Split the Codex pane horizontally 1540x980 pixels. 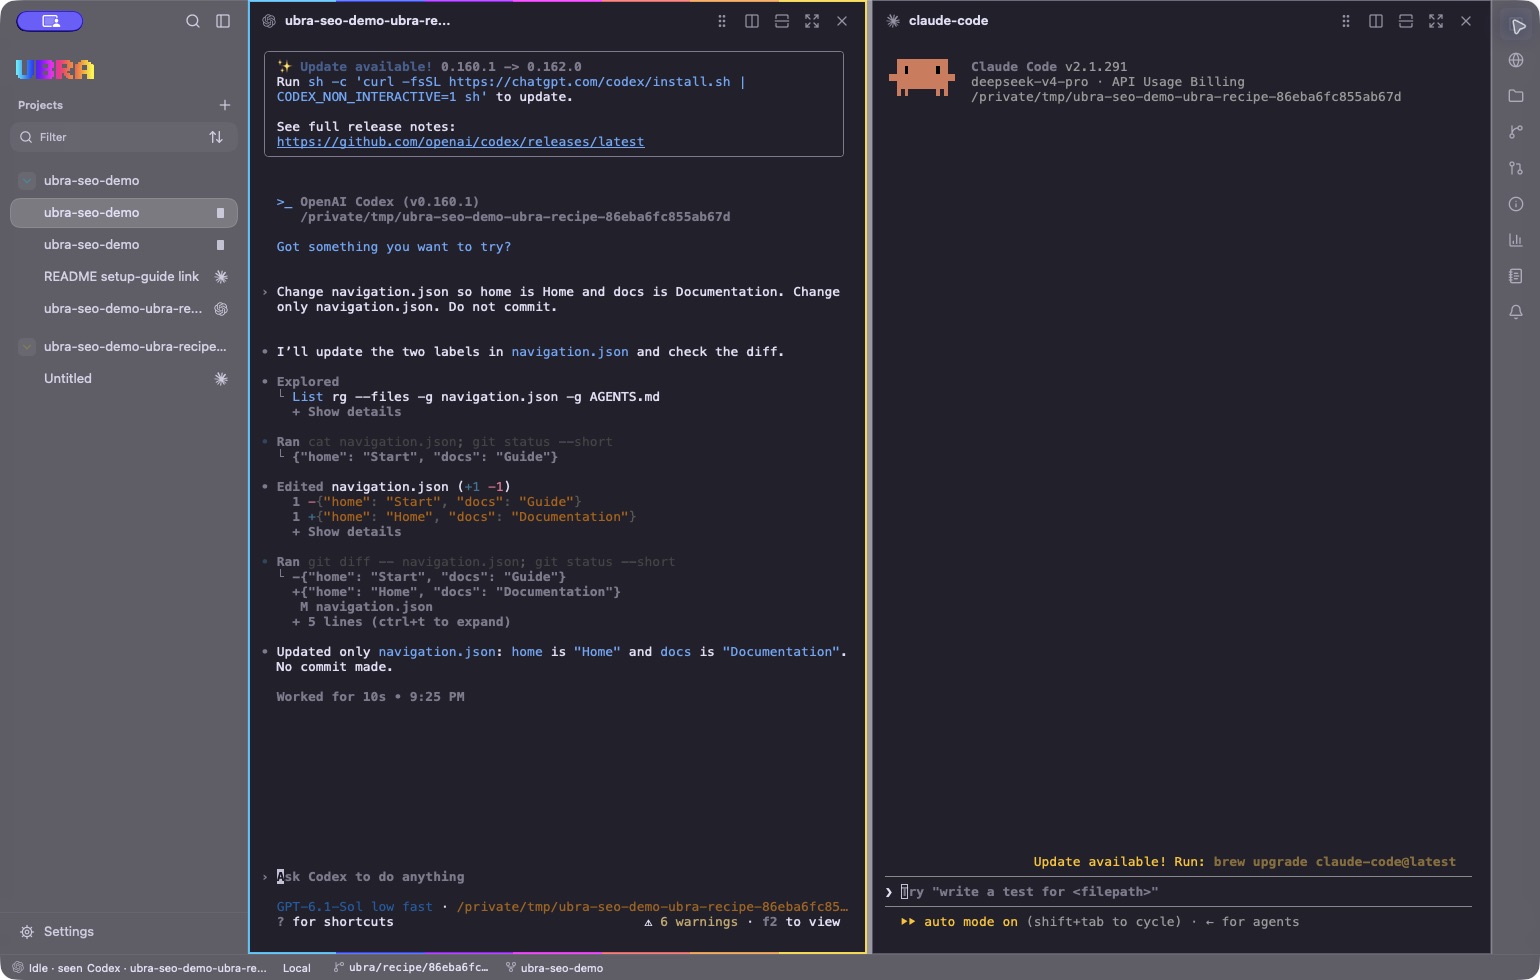tap(782, 21)
